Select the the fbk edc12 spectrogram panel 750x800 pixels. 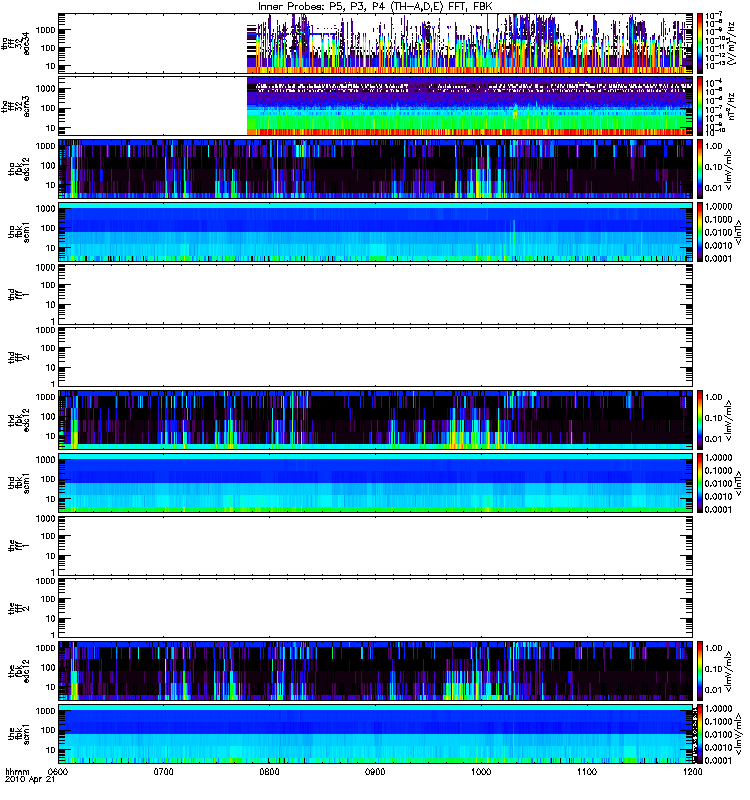[x=375, y=671]
